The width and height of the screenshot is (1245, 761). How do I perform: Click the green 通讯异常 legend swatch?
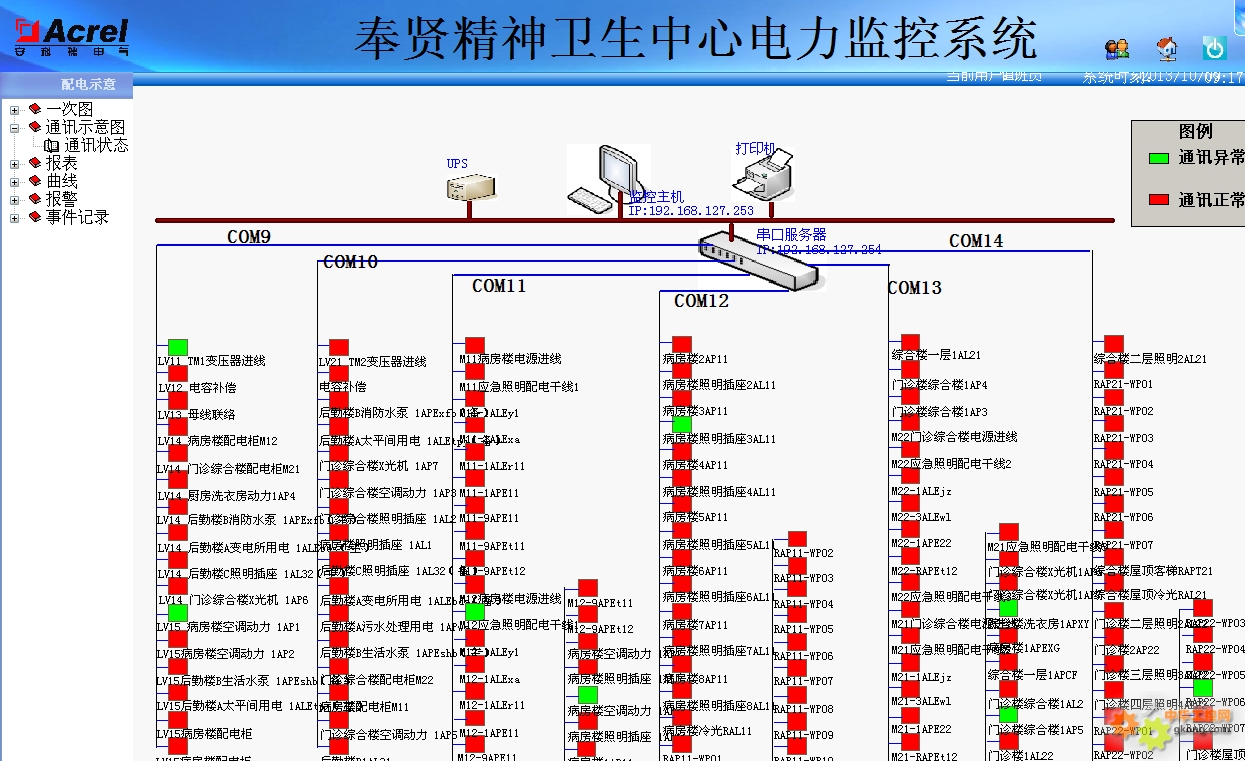coord(1159,158)
